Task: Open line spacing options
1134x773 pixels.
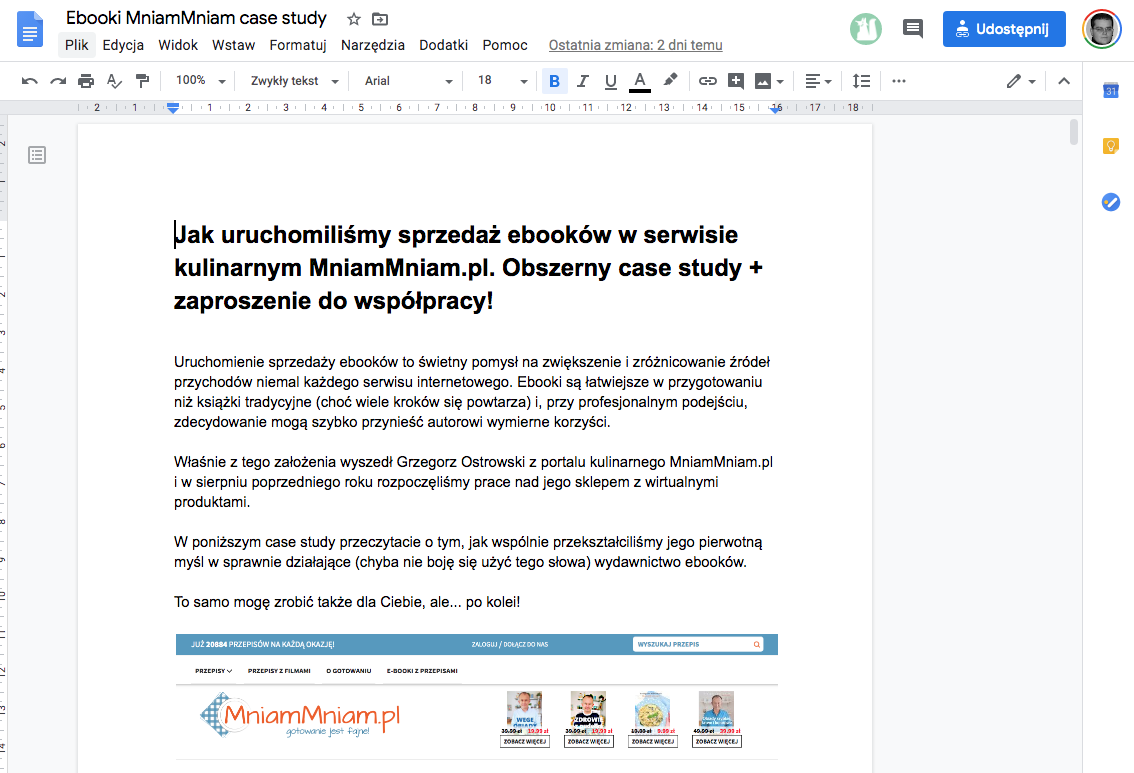Action: click(x=861, y=81)
